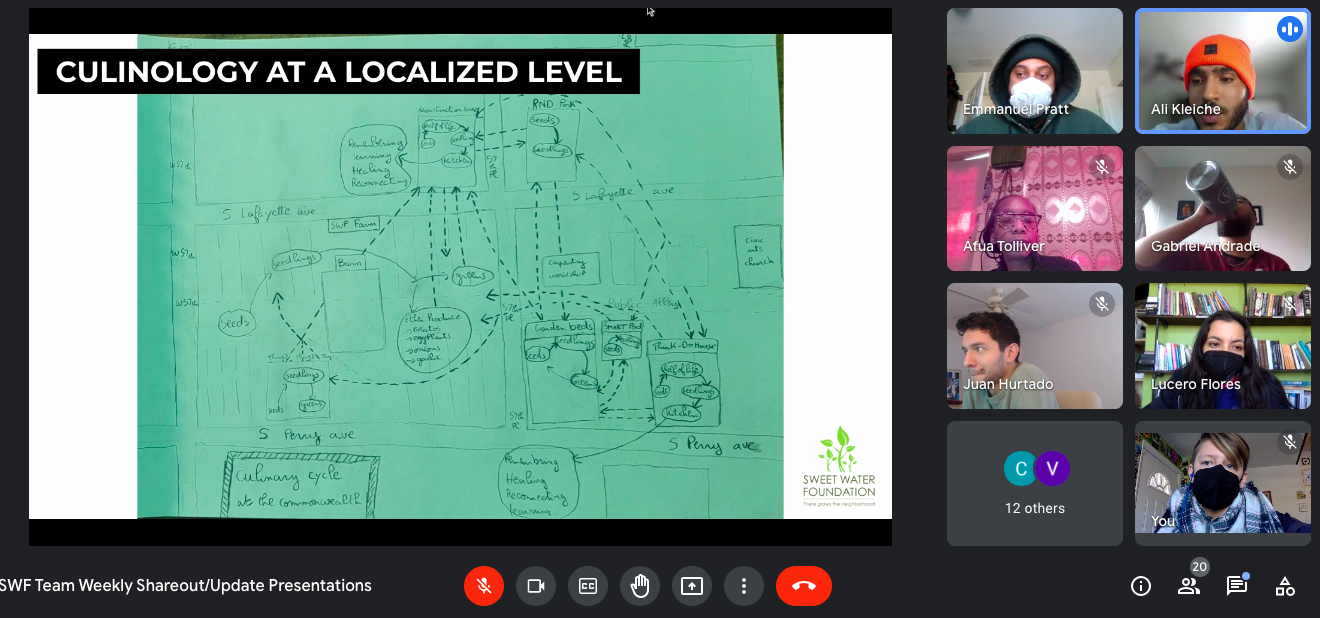Viewport: 1320px width, 618px height.
Task: Unmute the microphone button
Action: 484,586
